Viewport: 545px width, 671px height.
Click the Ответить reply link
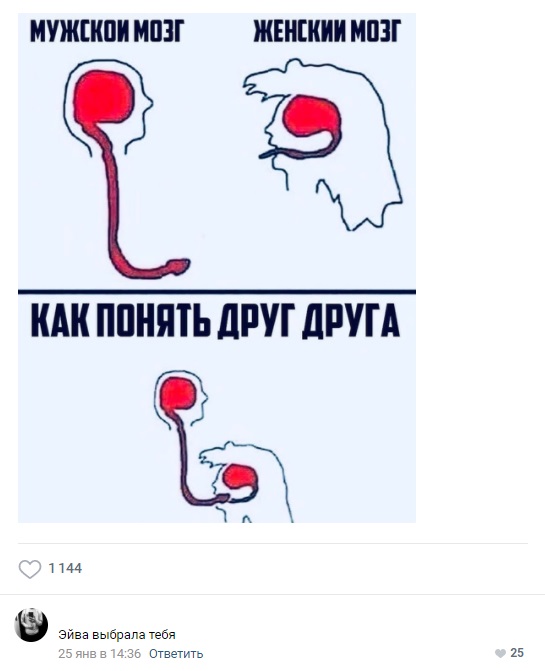(176, 654)
